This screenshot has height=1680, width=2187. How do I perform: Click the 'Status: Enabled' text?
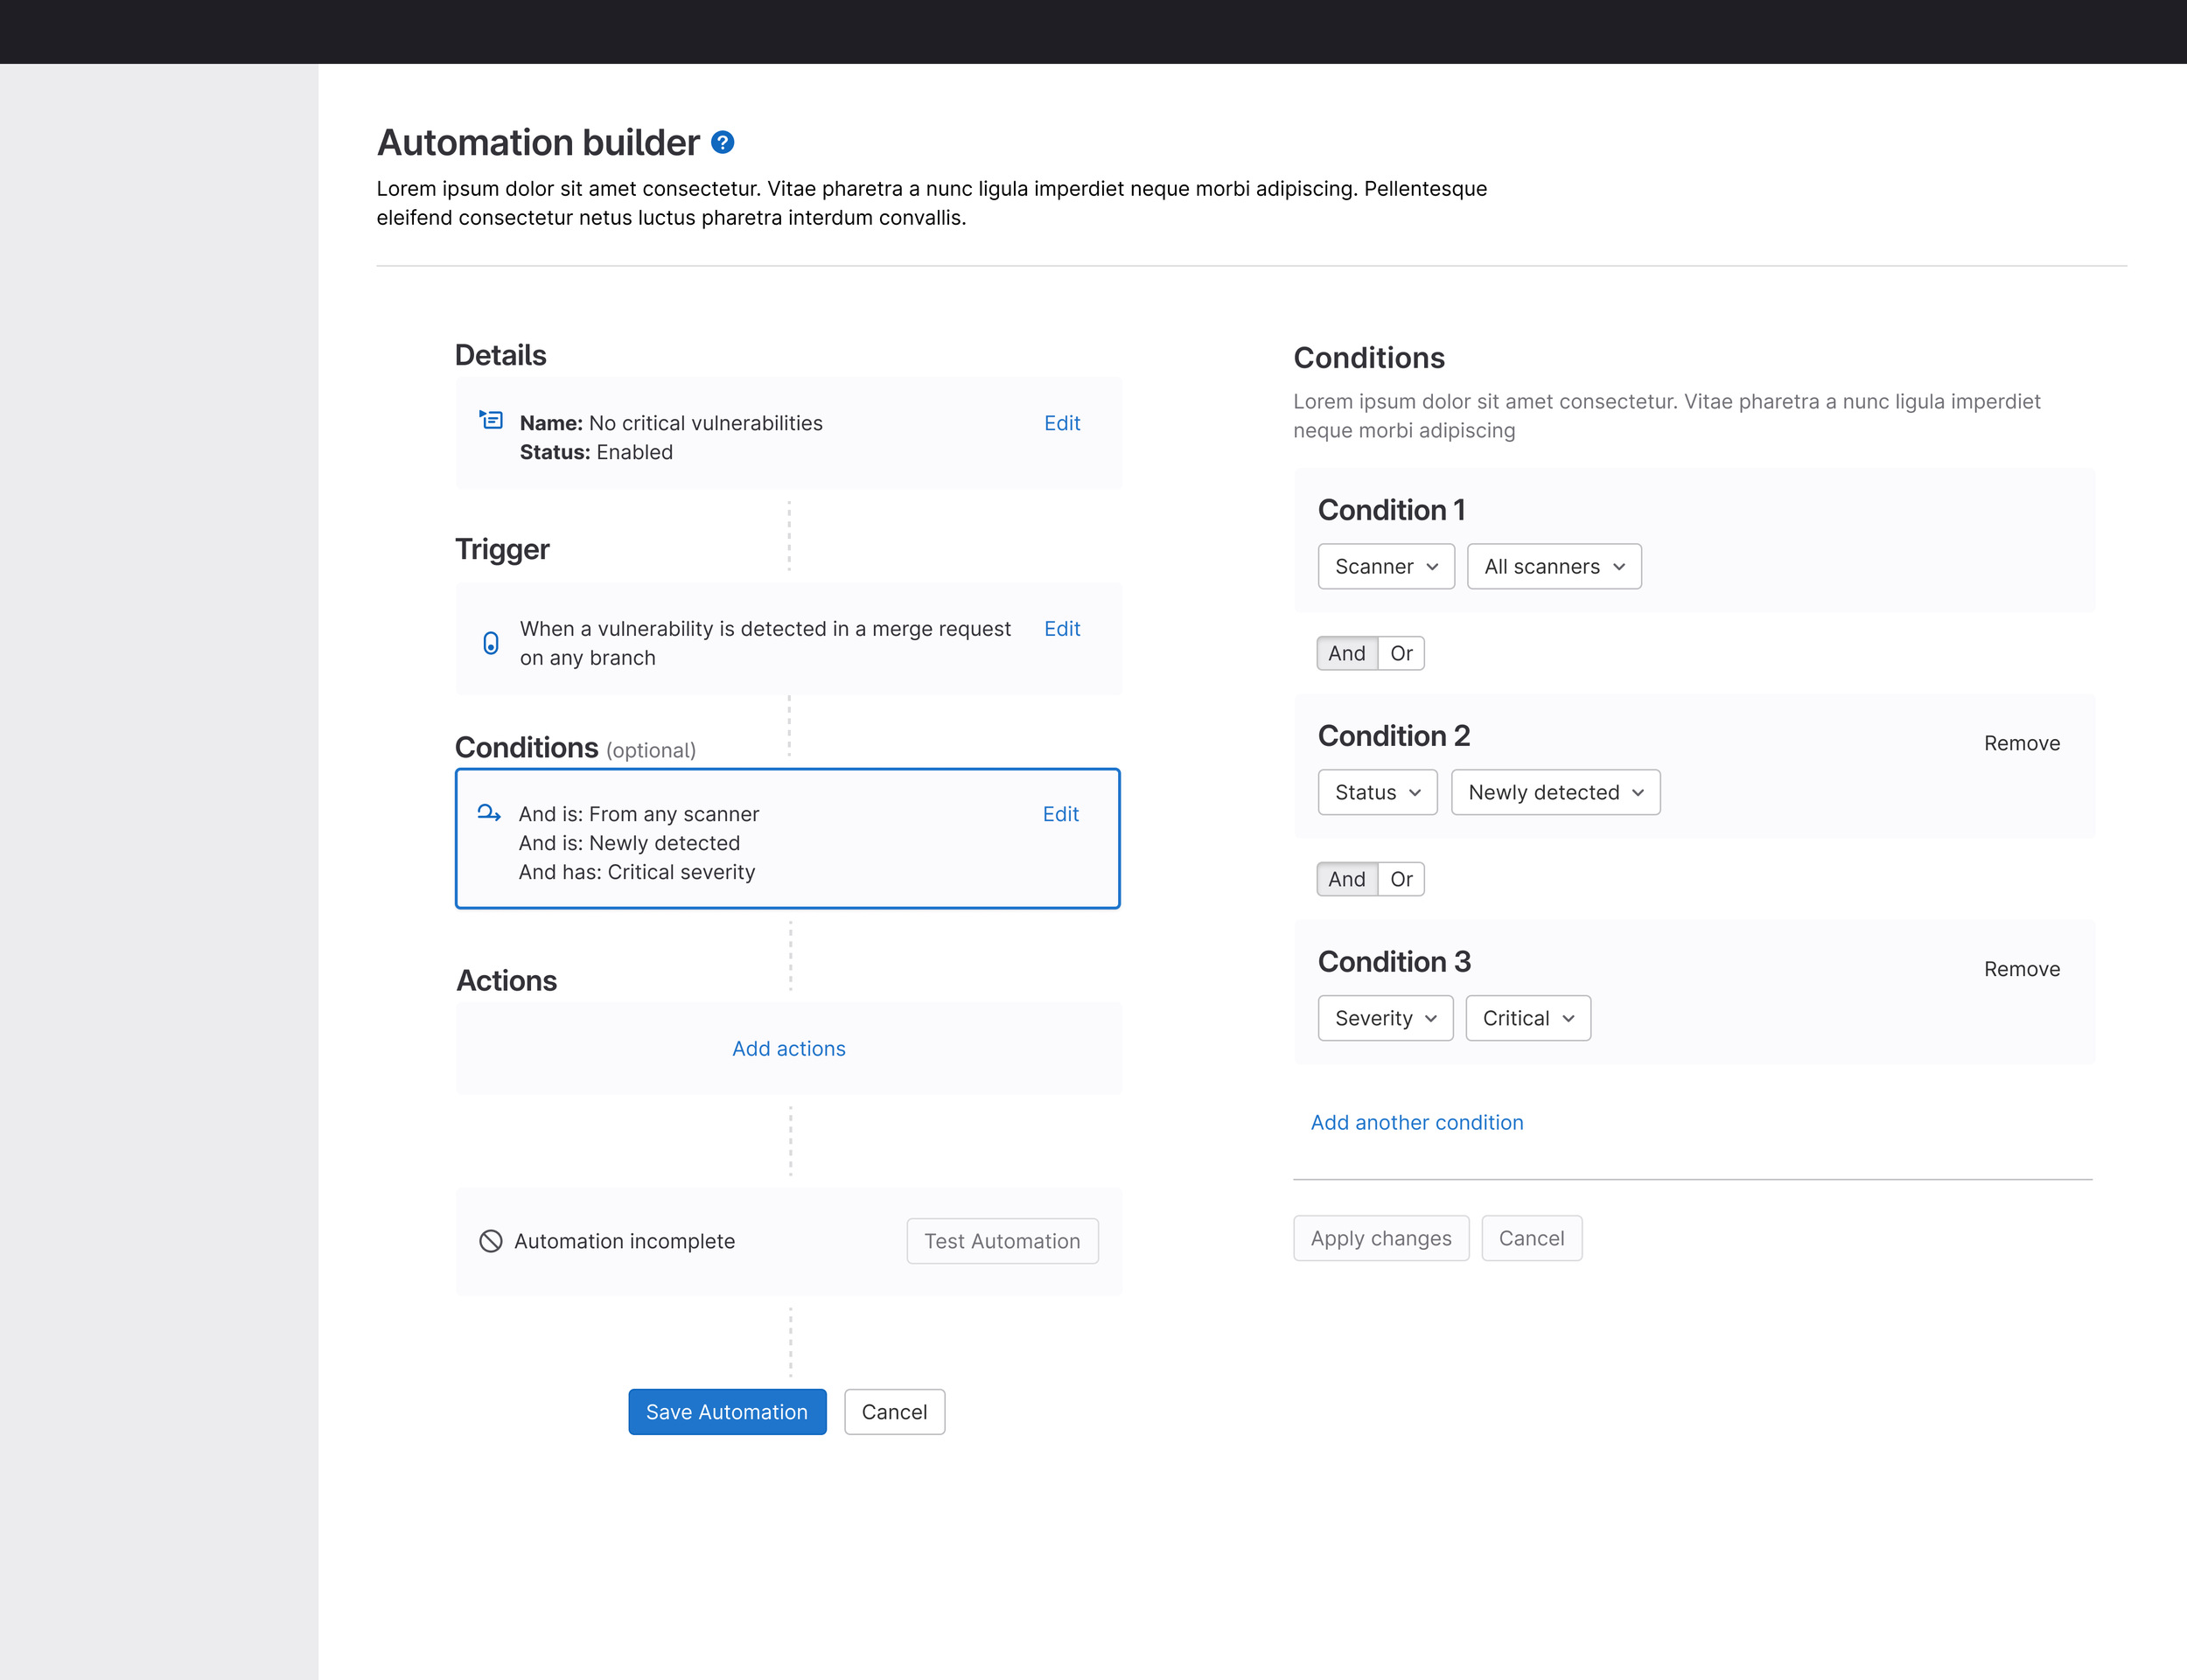[x=596, y=452]
